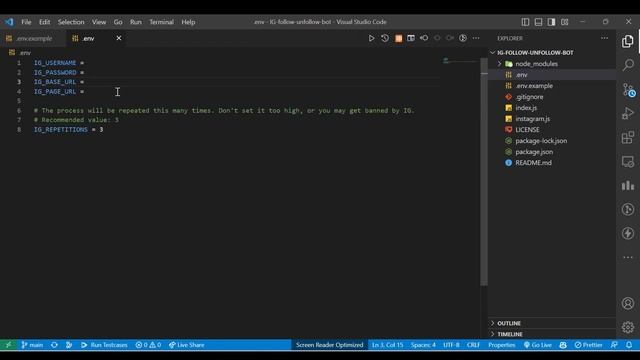Open the Selection menu
The width and height of the screenshot is (640, 360).
pyautogui.click(x=71, y=22)
